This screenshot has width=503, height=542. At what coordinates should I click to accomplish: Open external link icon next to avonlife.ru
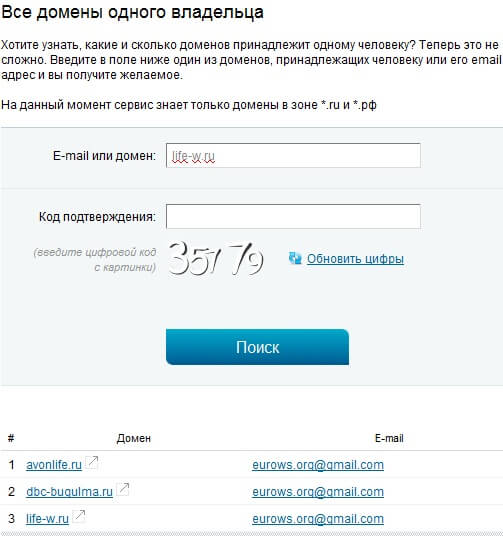coord(92,462)
